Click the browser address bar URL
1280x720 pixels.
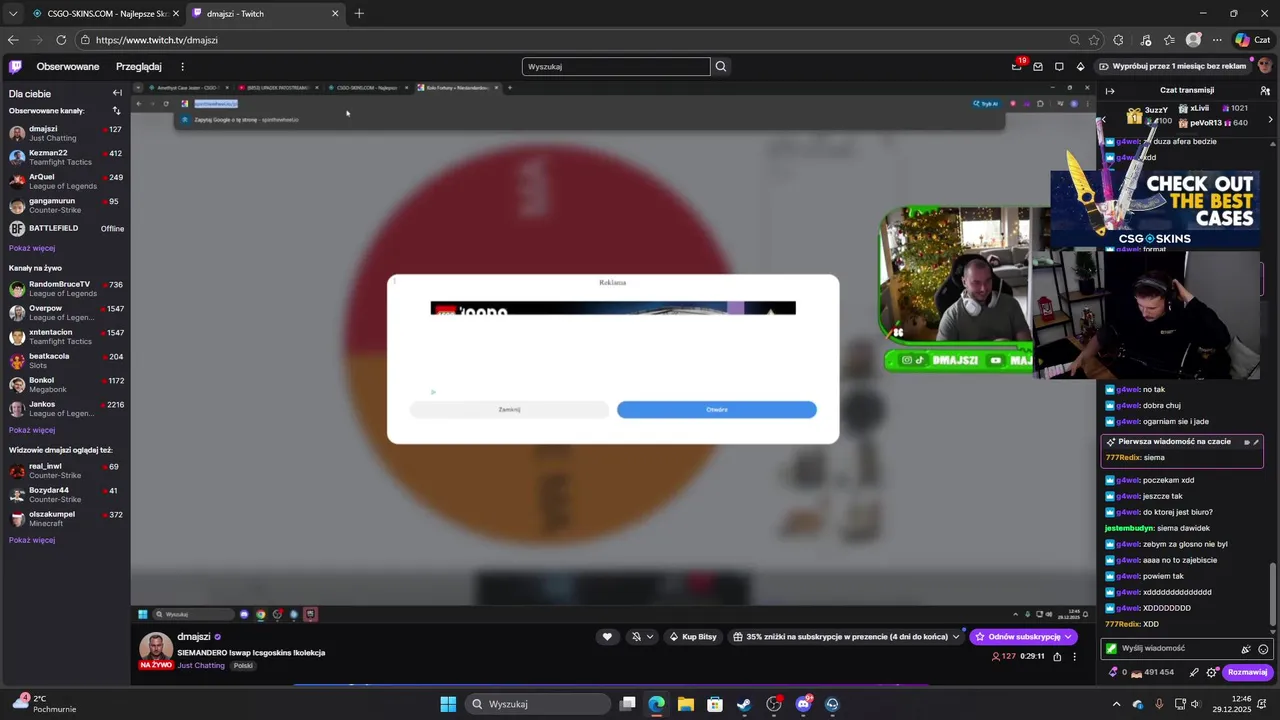(x=157, y=40)
